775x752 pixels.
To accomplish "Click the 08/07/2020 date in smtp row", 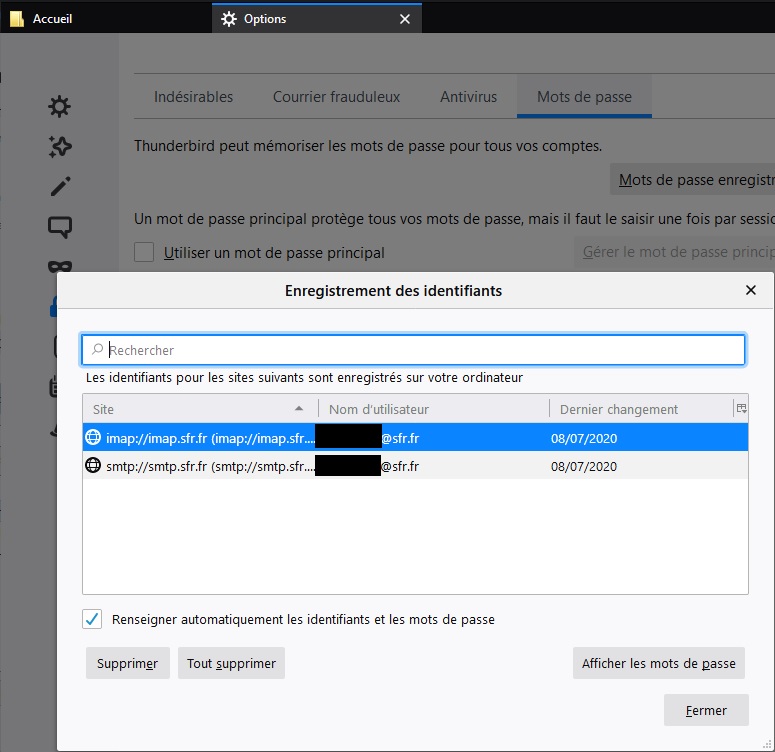I will pos(584,466).
